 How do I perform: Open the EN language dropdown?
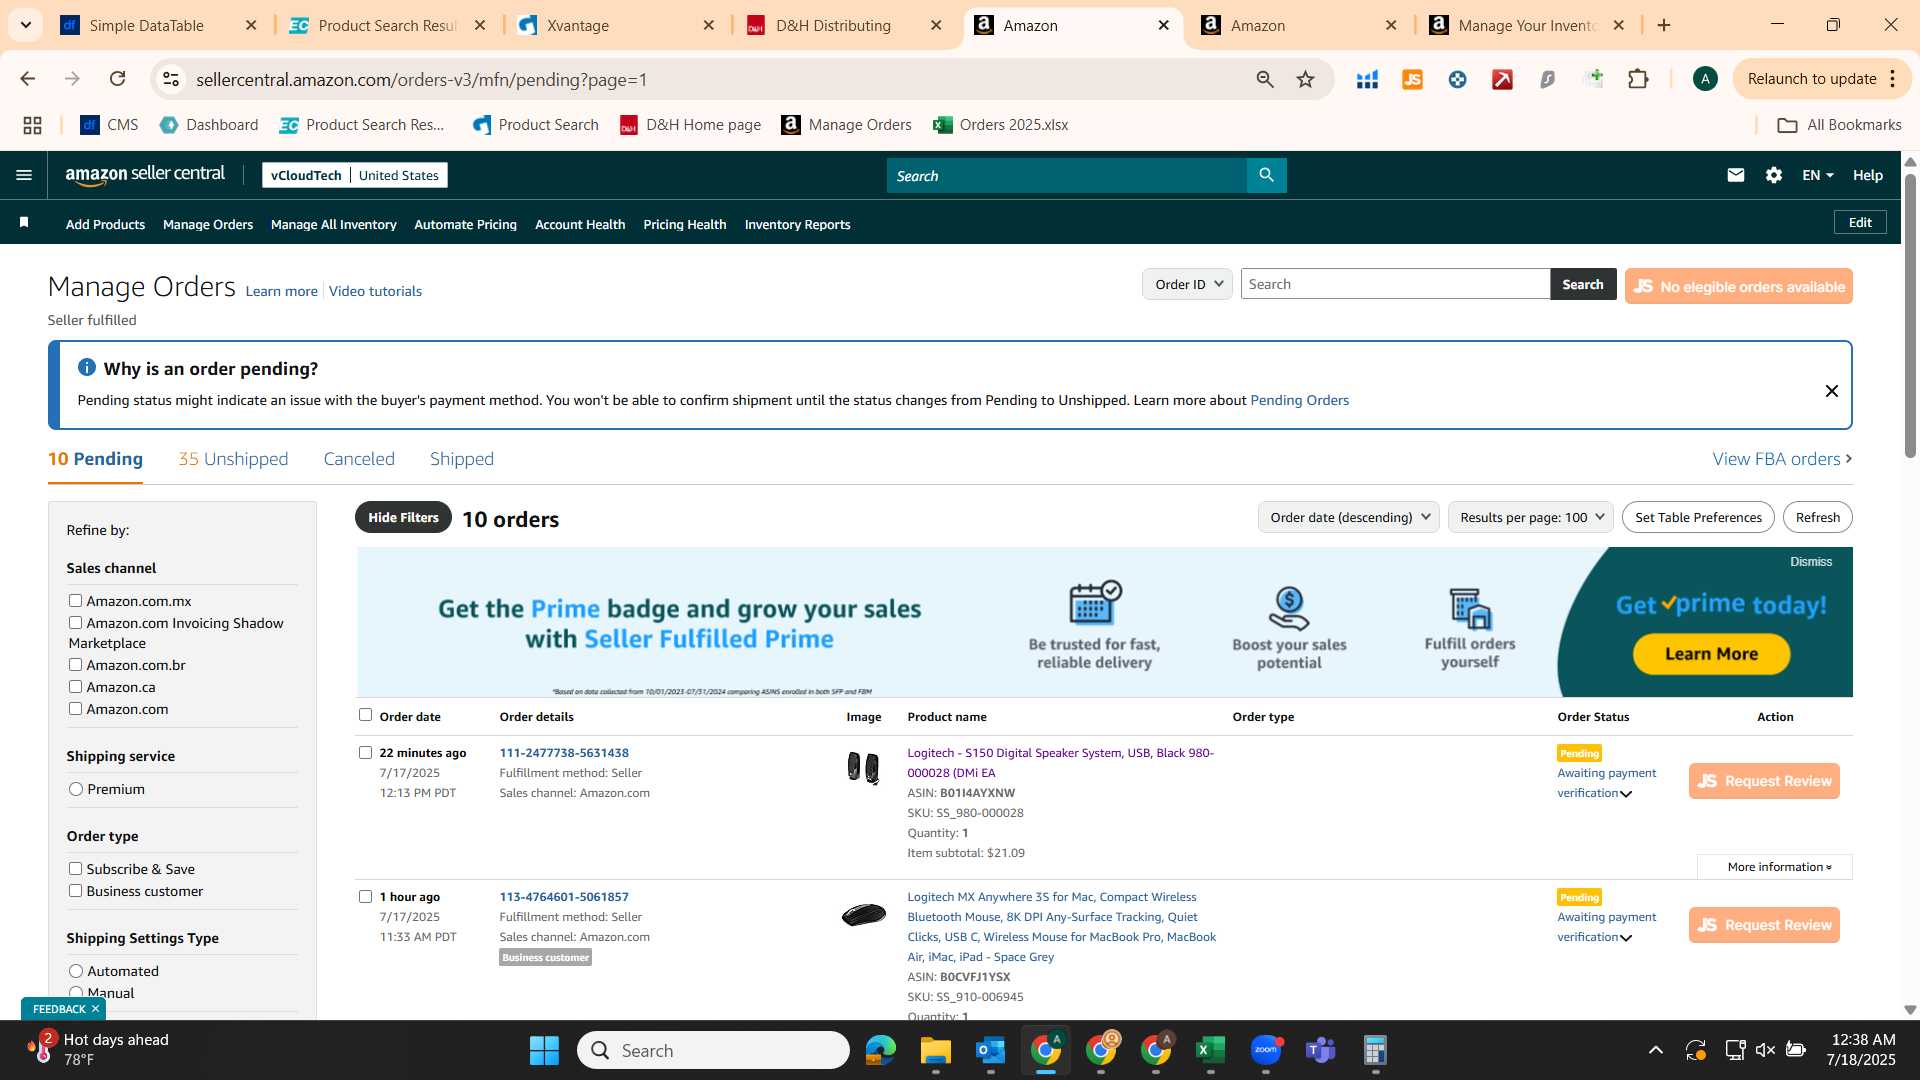[x=1817, y=175]
